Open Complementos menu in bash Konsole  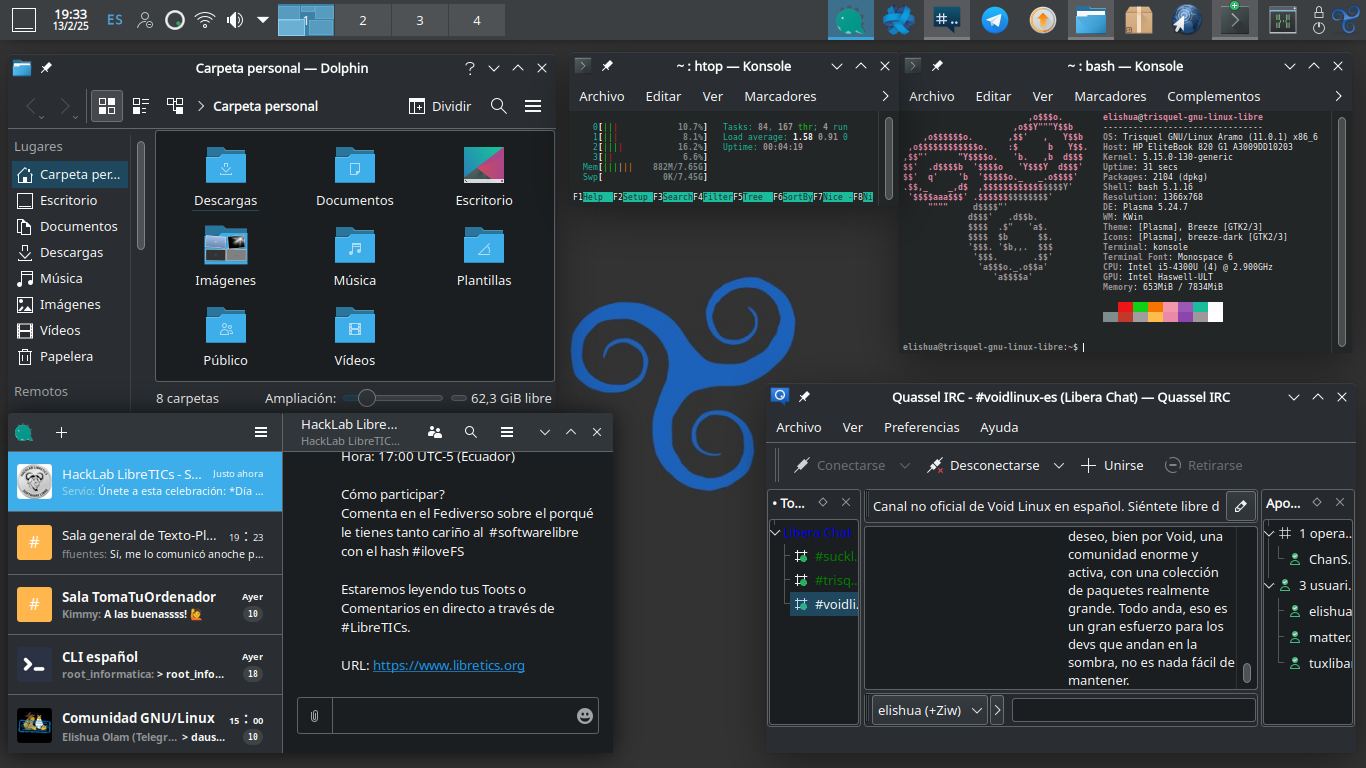pyautogui.click(x=1214, y=96)
